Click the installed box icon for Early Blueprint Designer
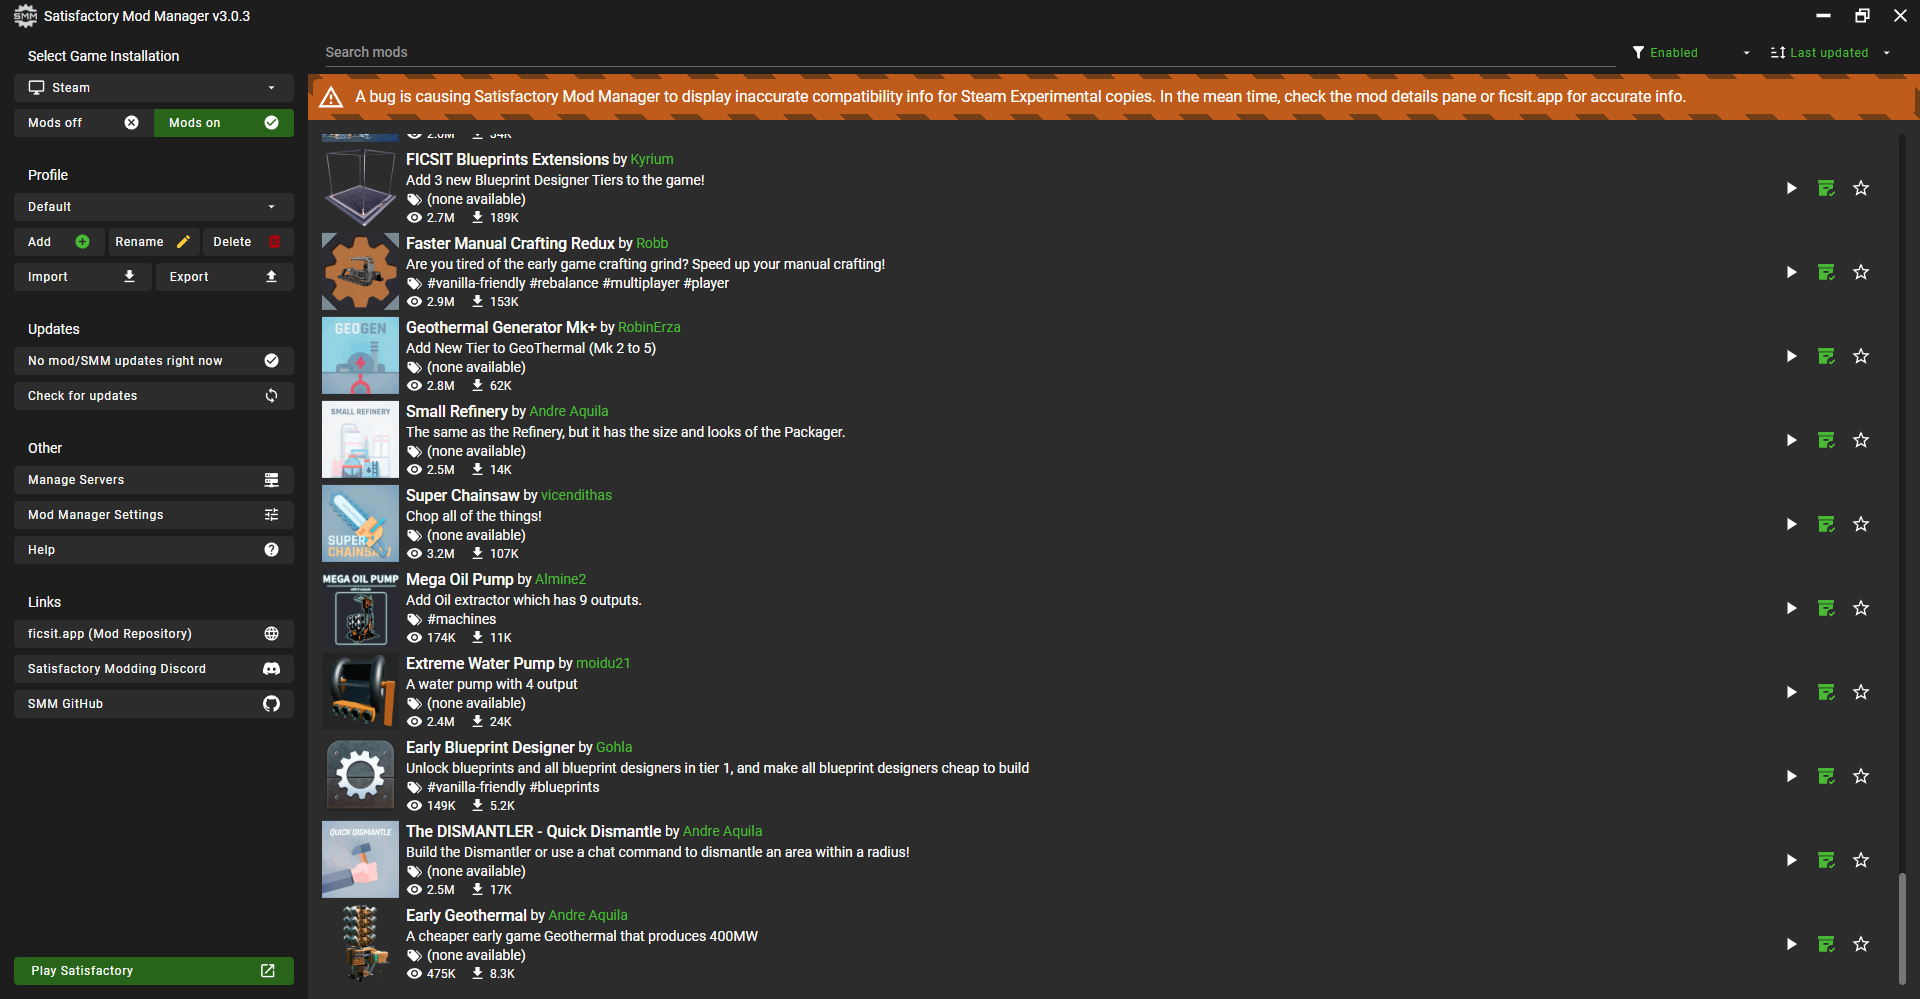The height and width of the screenshot is (999, 1920). [1826, 776]
